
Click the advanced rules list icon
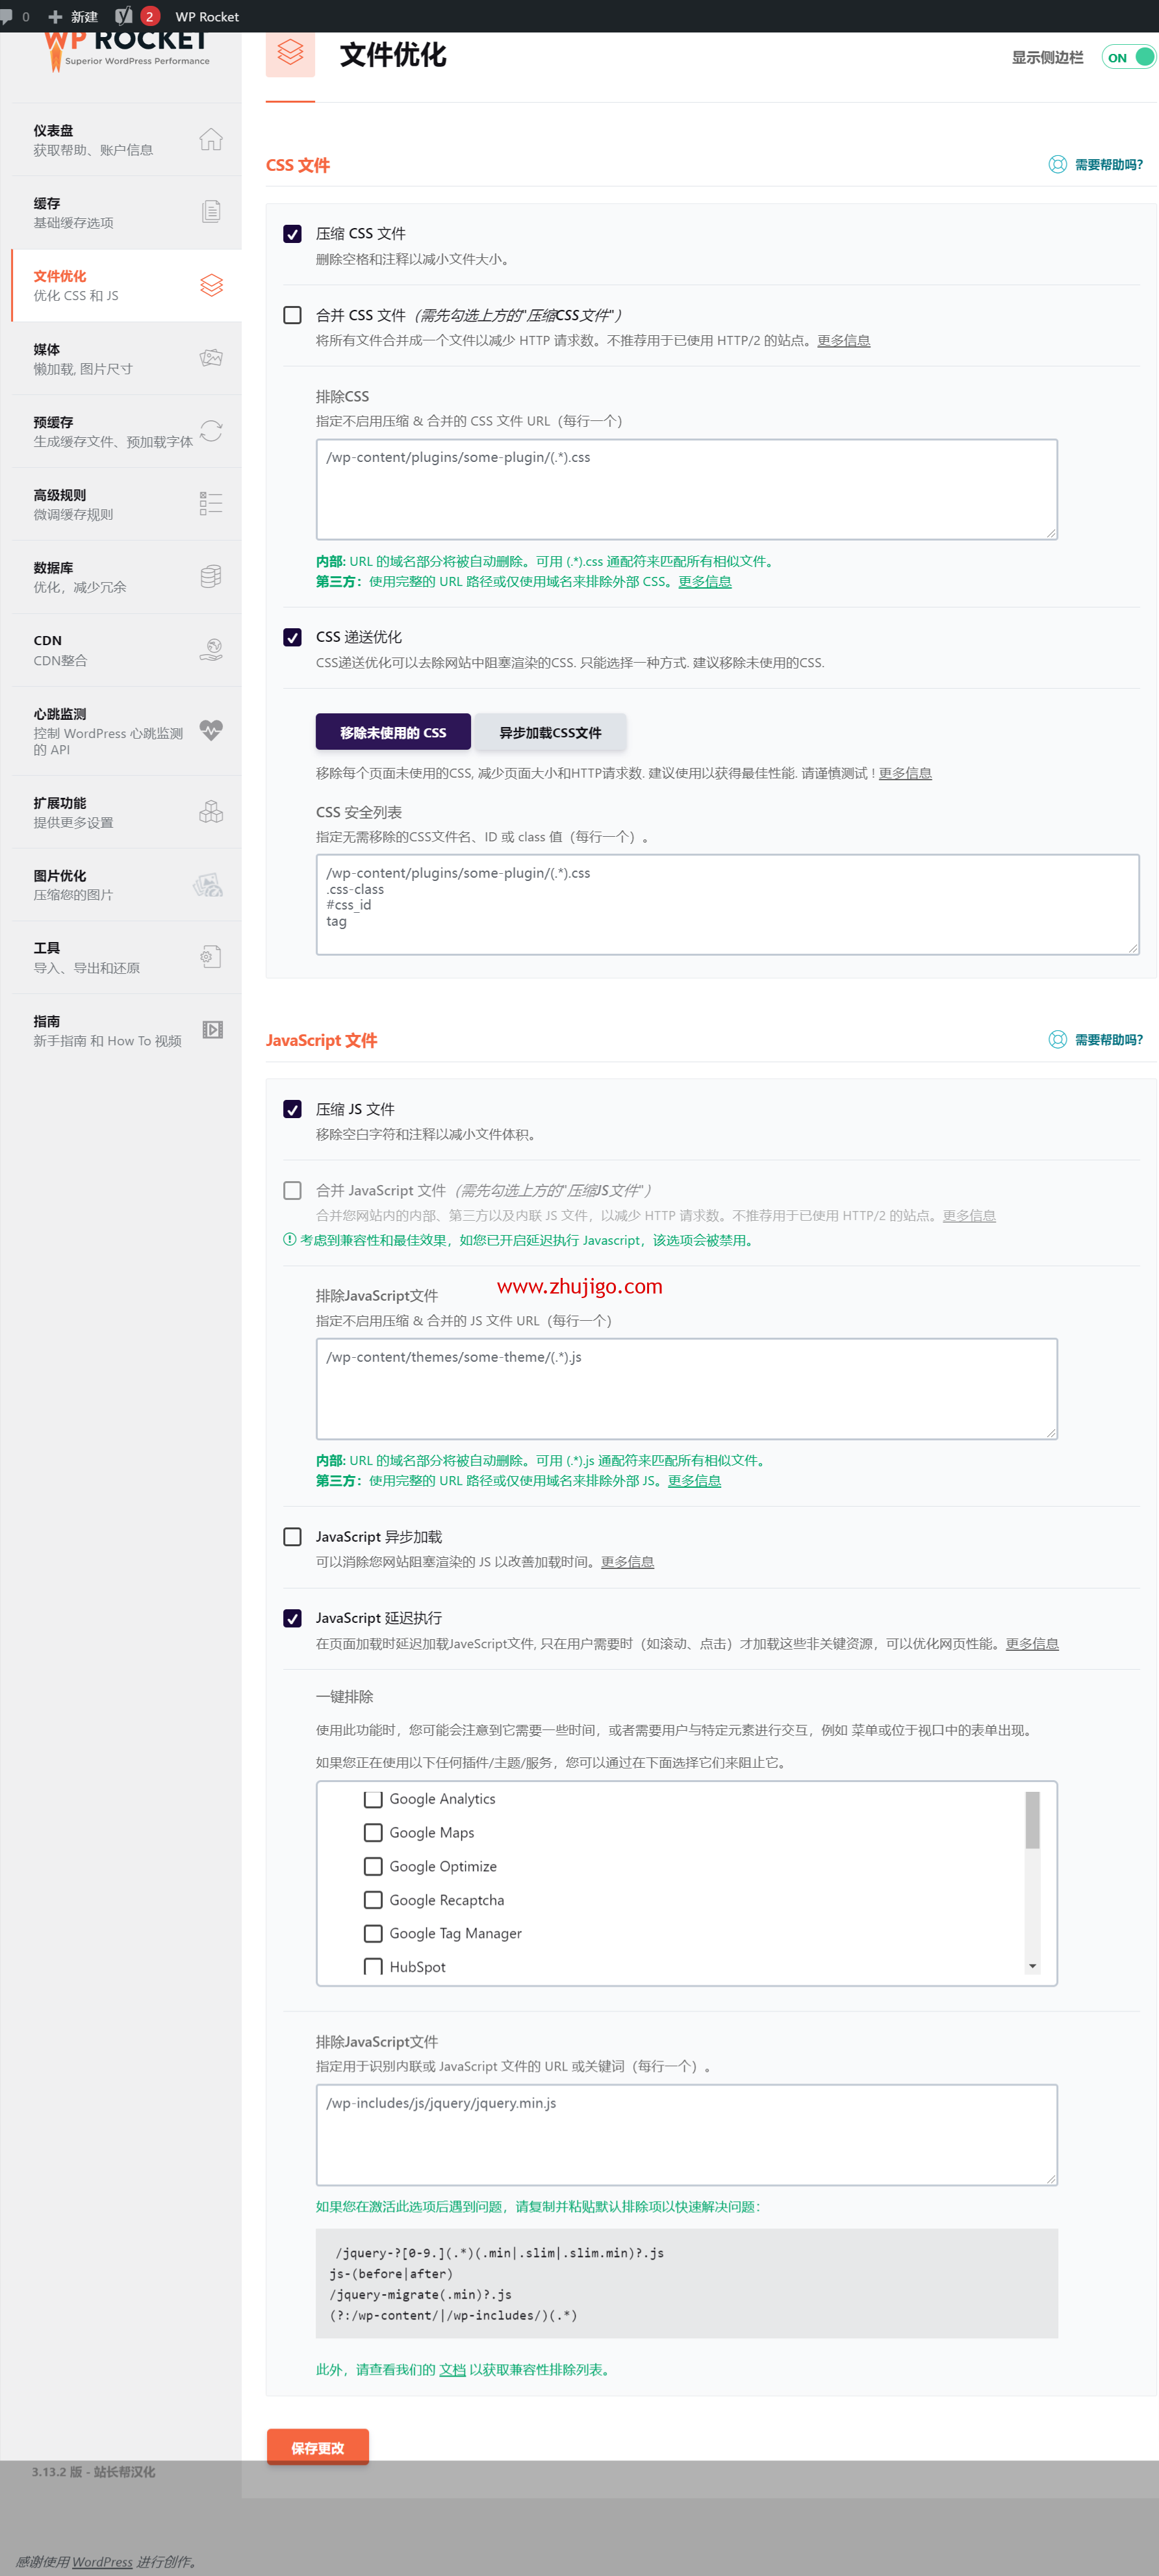pyautogui.click(x=210, y=503)
